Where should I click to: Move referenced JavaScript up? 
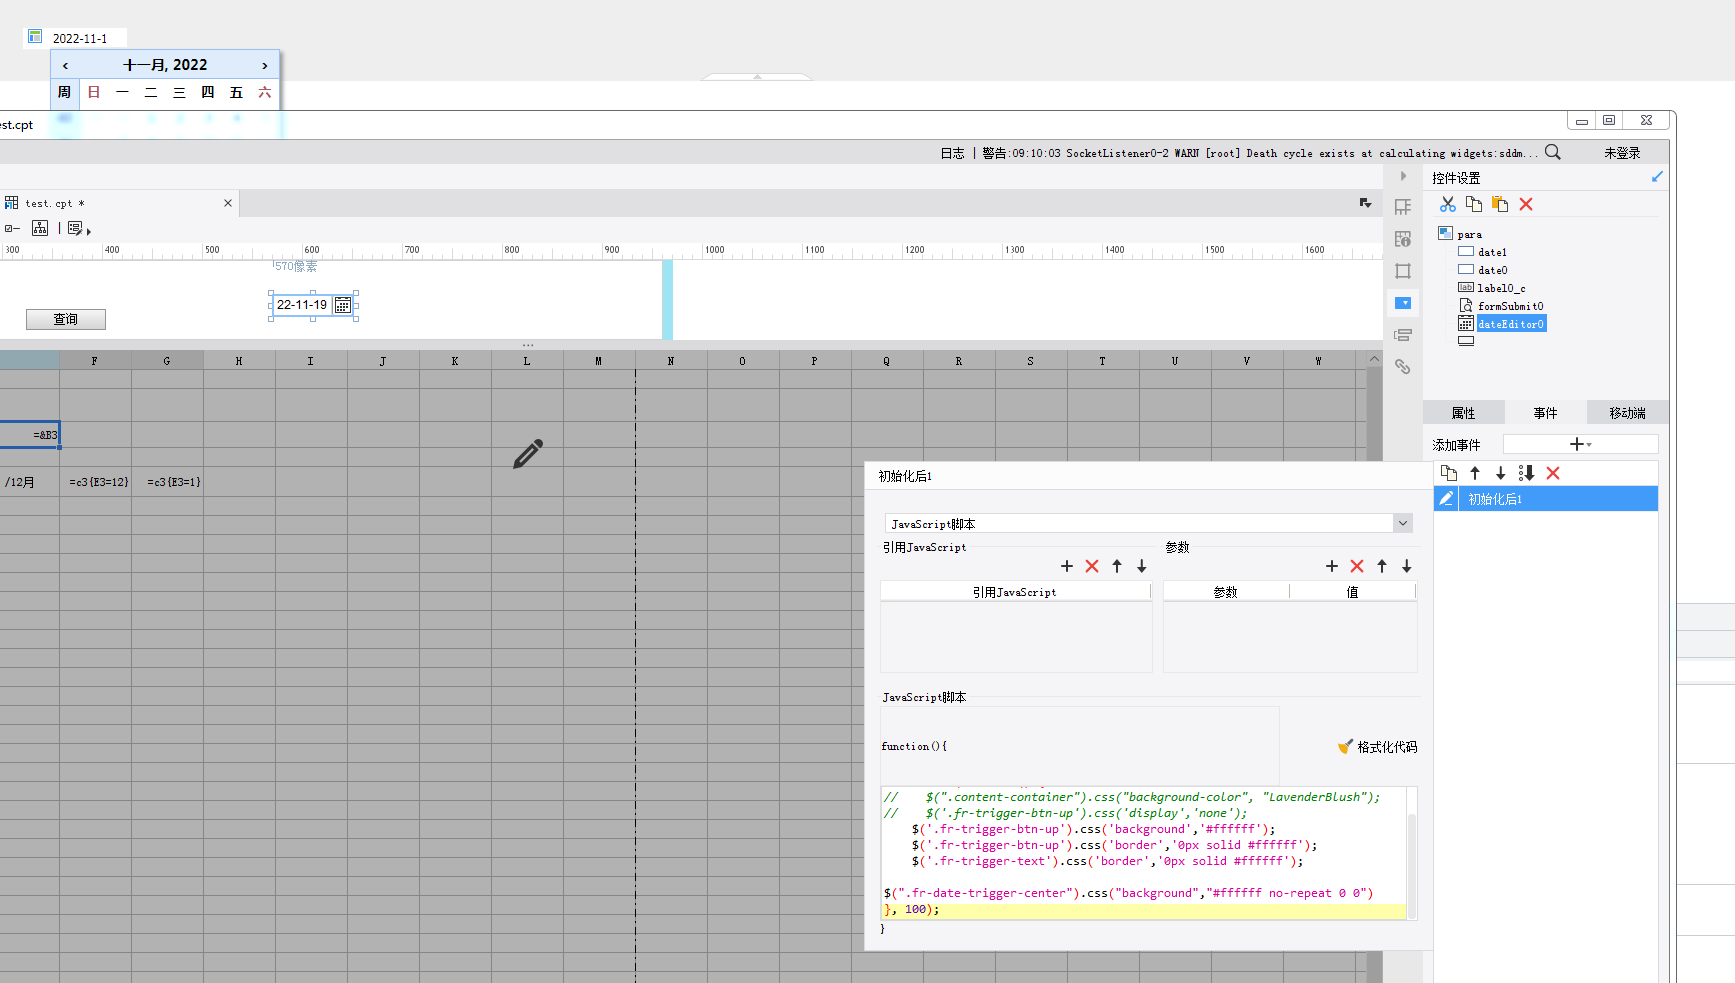click(x=1117, y=566)
